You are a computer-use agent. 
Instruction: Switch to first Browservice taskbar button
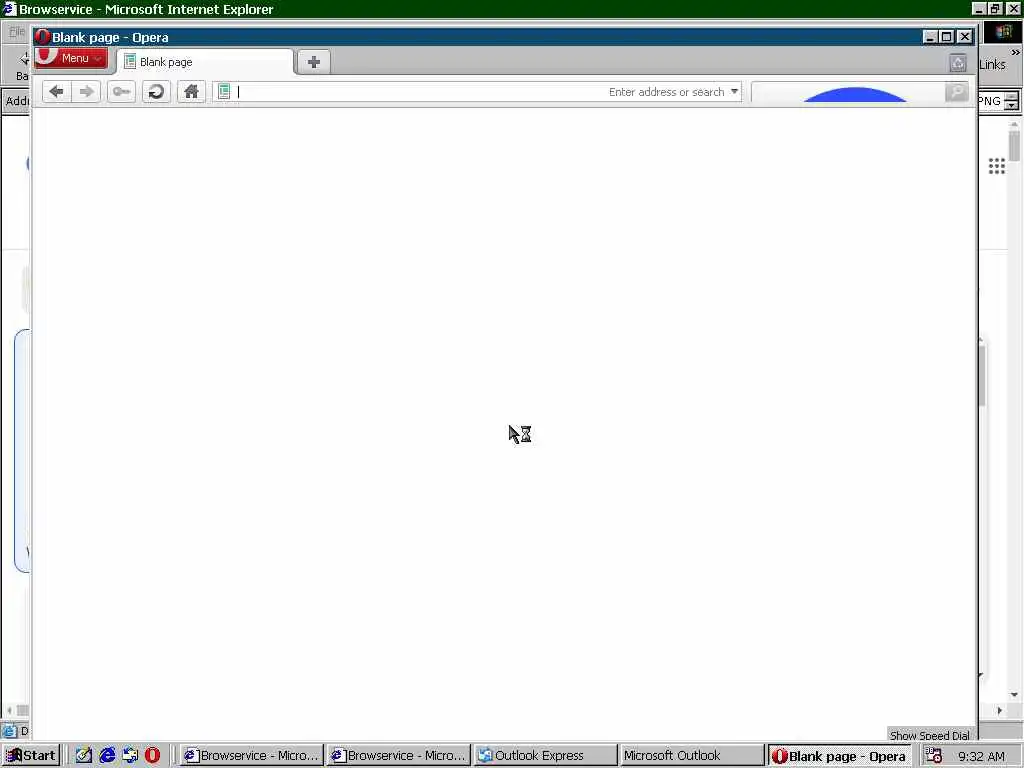pyautogui.click(x=251, y=756)
